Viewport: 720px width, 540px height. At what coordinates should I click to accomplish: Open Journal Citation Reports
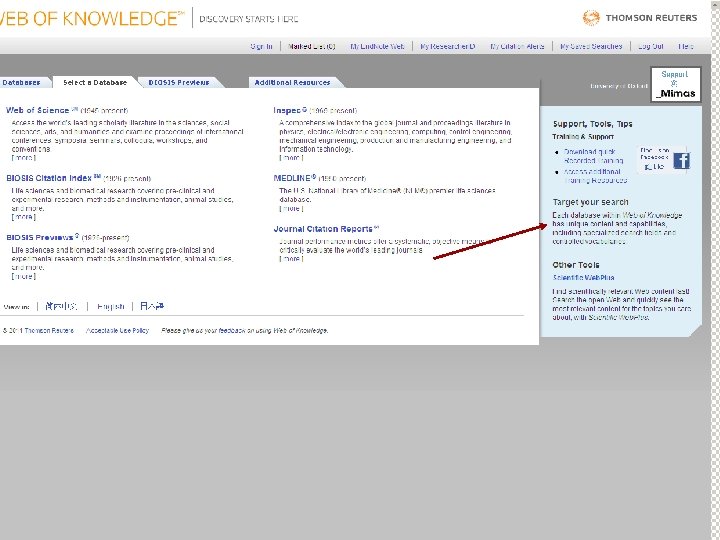(323, 229)
